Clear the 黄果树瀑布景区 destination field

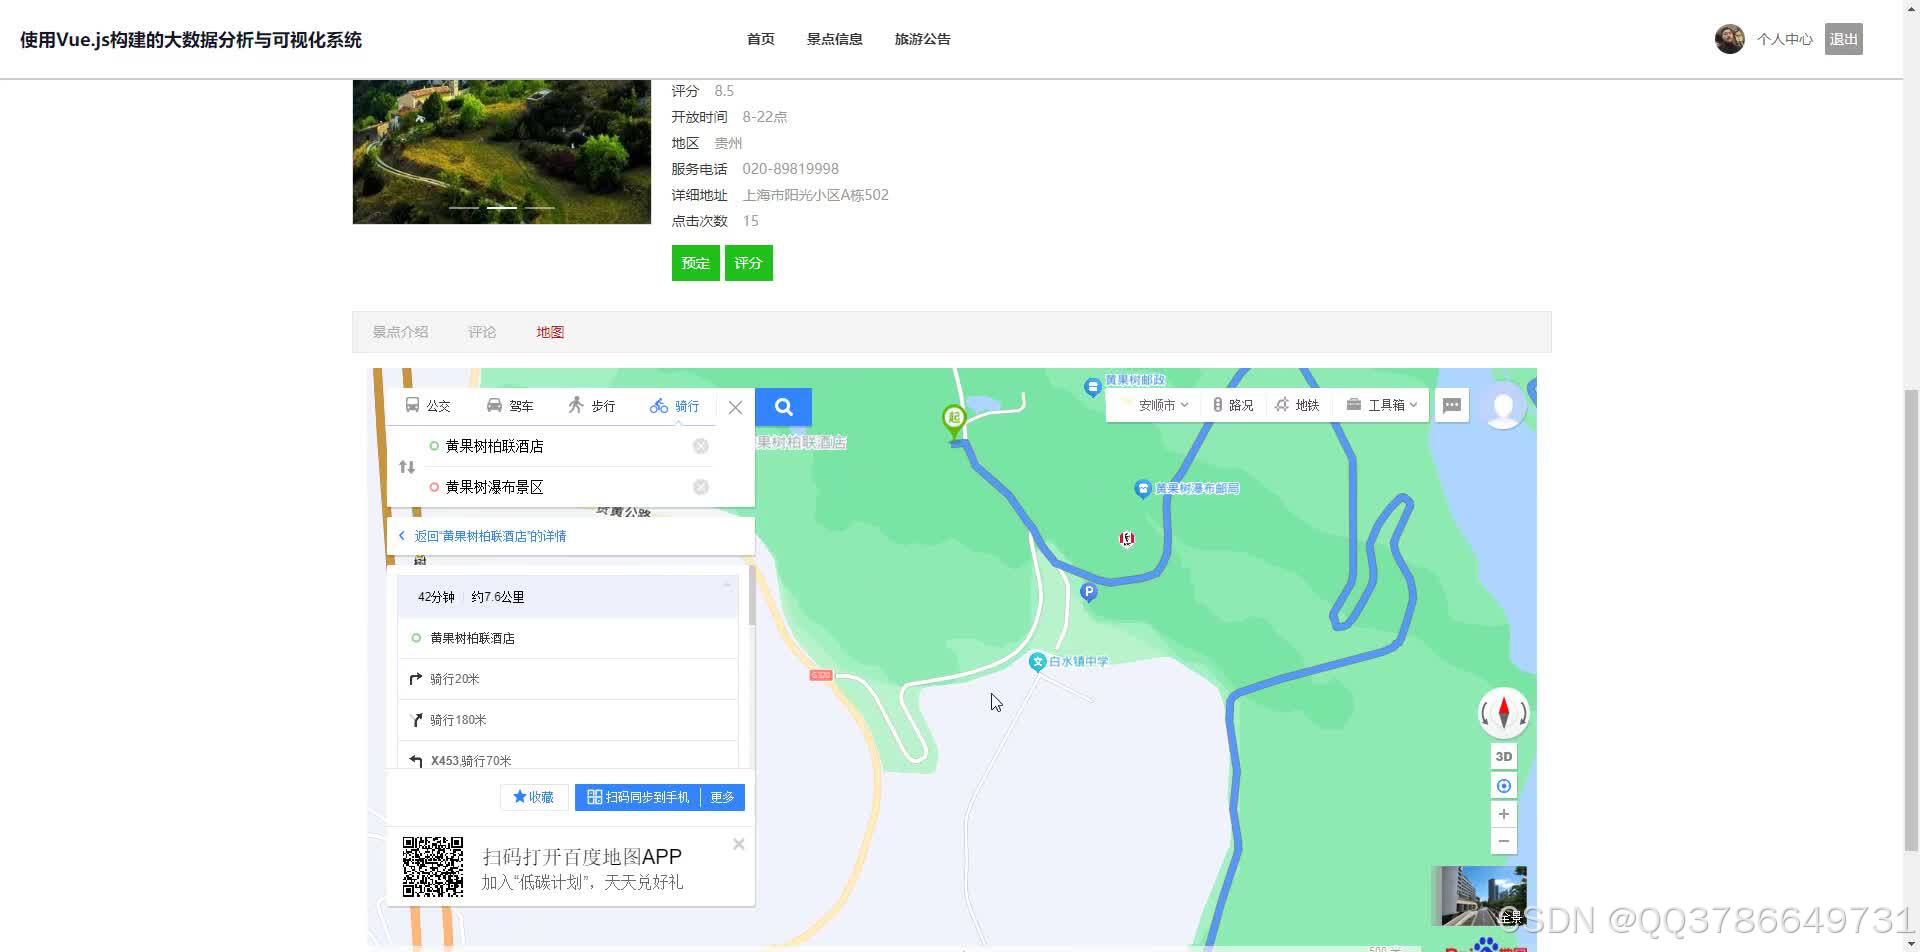click(701, 487)
